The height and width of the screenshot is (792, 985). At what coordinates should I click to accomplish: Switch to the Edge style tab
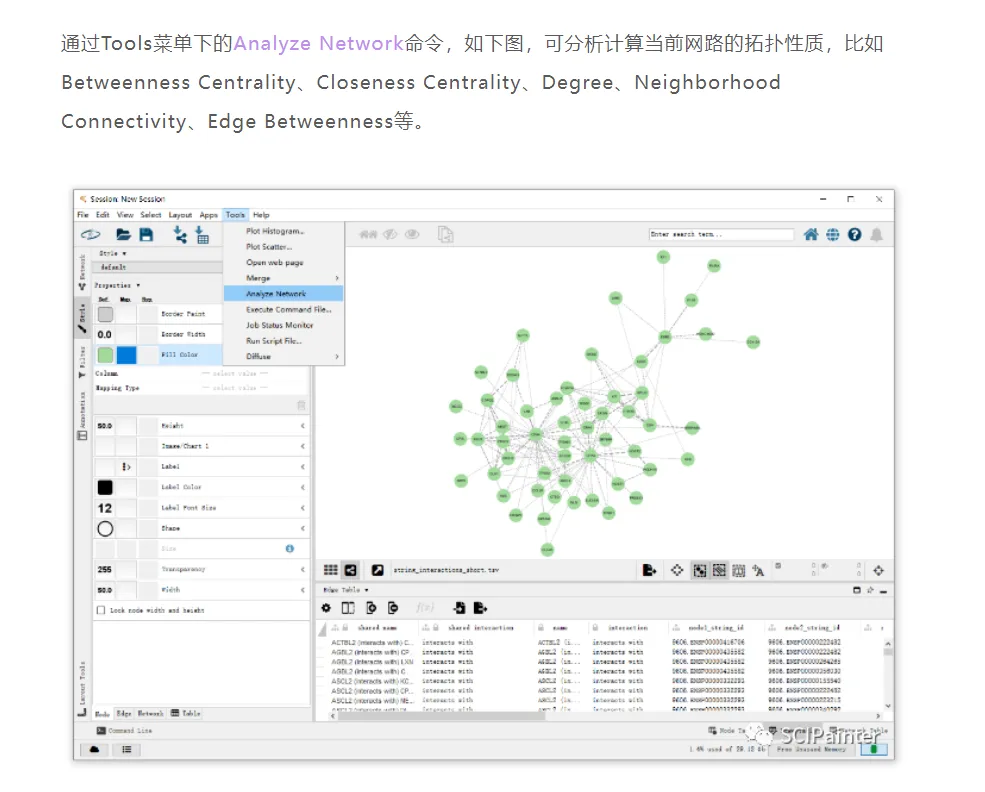click(x=124, y=713)
